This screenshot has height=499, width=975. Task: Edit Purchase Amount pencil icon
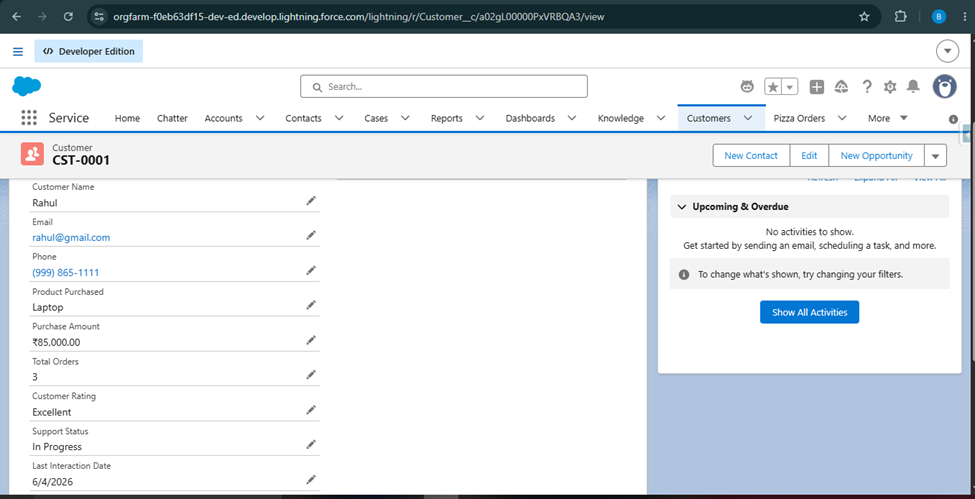click(311, 340)
